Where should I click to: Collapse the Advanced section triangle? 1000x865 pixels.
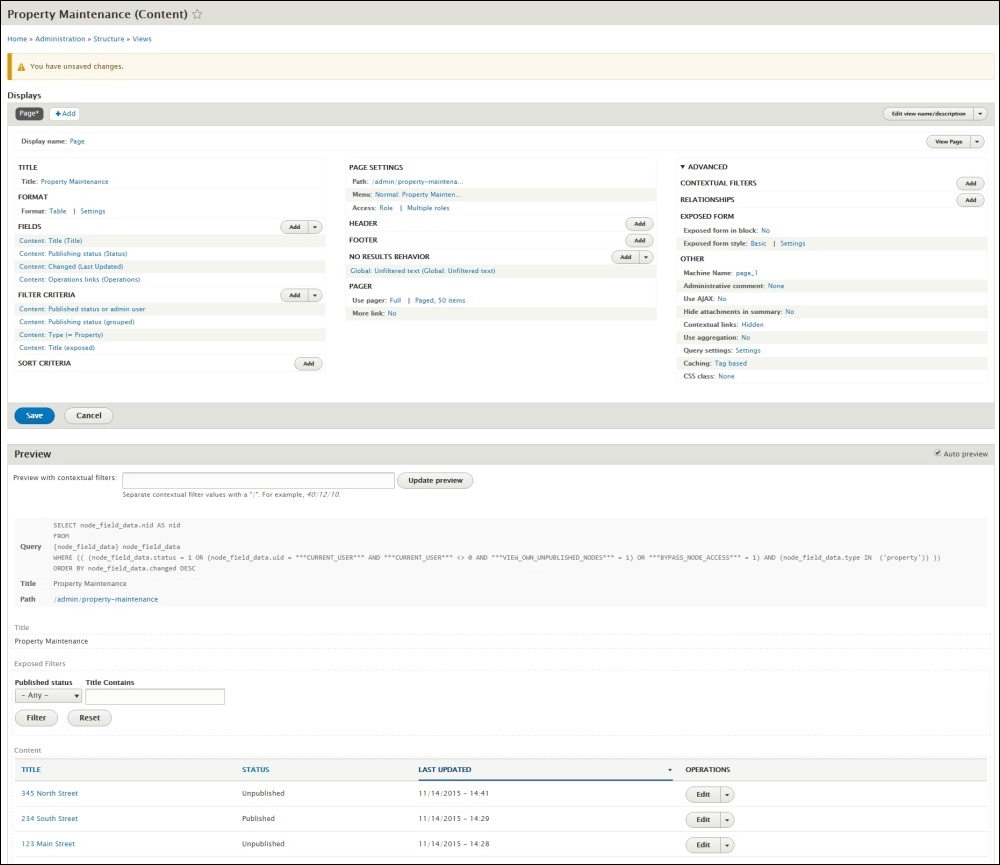click(682, 167)
